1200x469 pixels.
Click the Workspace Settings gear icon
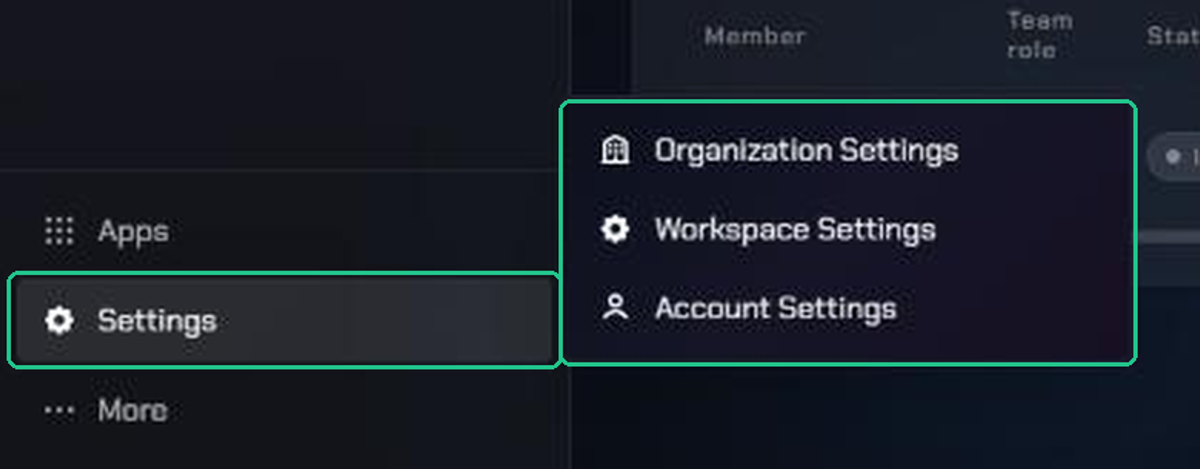pos(615,229)
